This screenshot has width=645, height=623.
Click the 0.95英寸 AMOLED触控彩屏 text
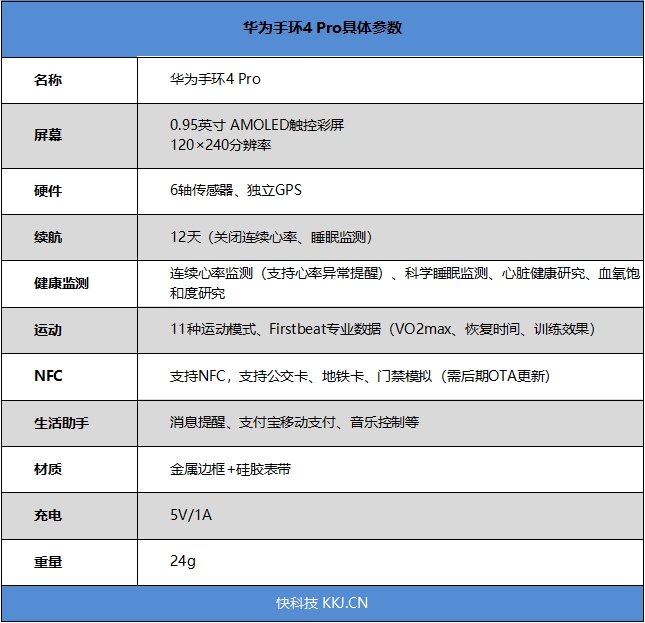(257, 125)
